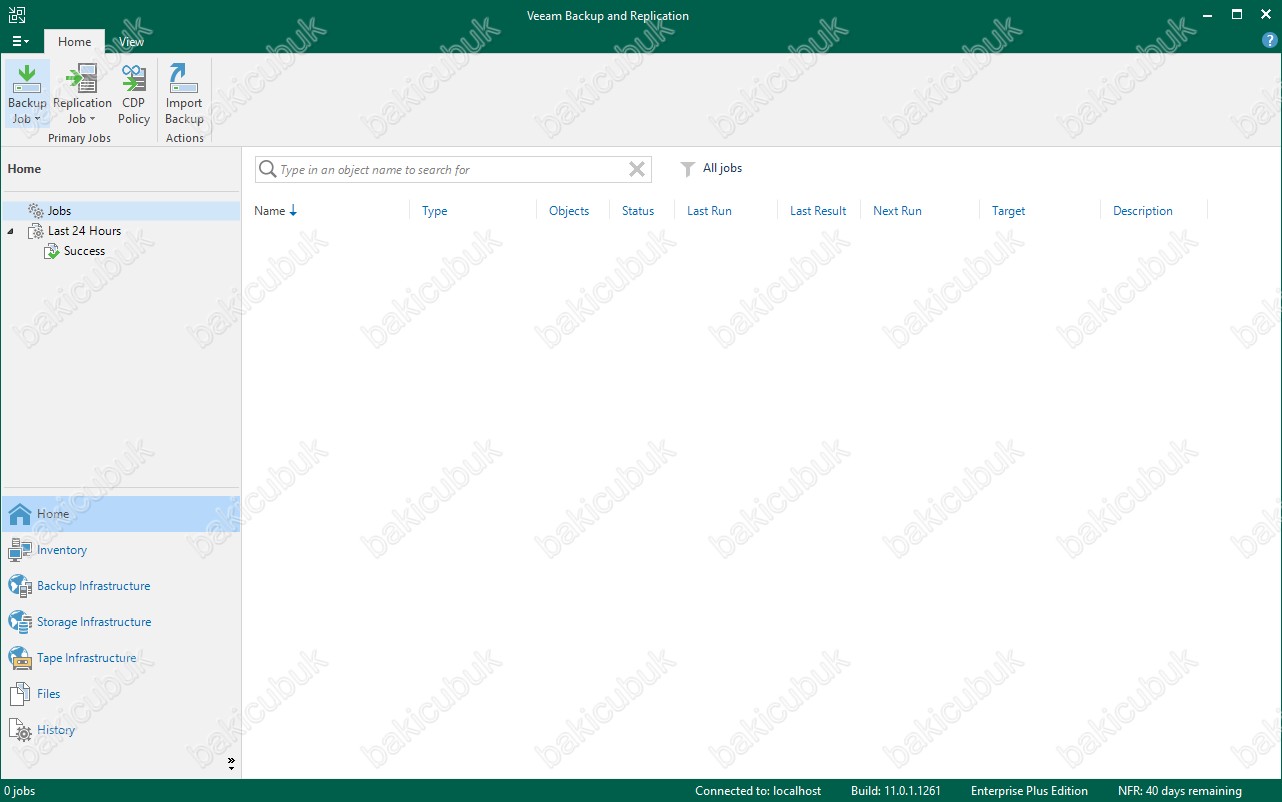
Task: Click the Files document icon
Action: tap(20, 694)
